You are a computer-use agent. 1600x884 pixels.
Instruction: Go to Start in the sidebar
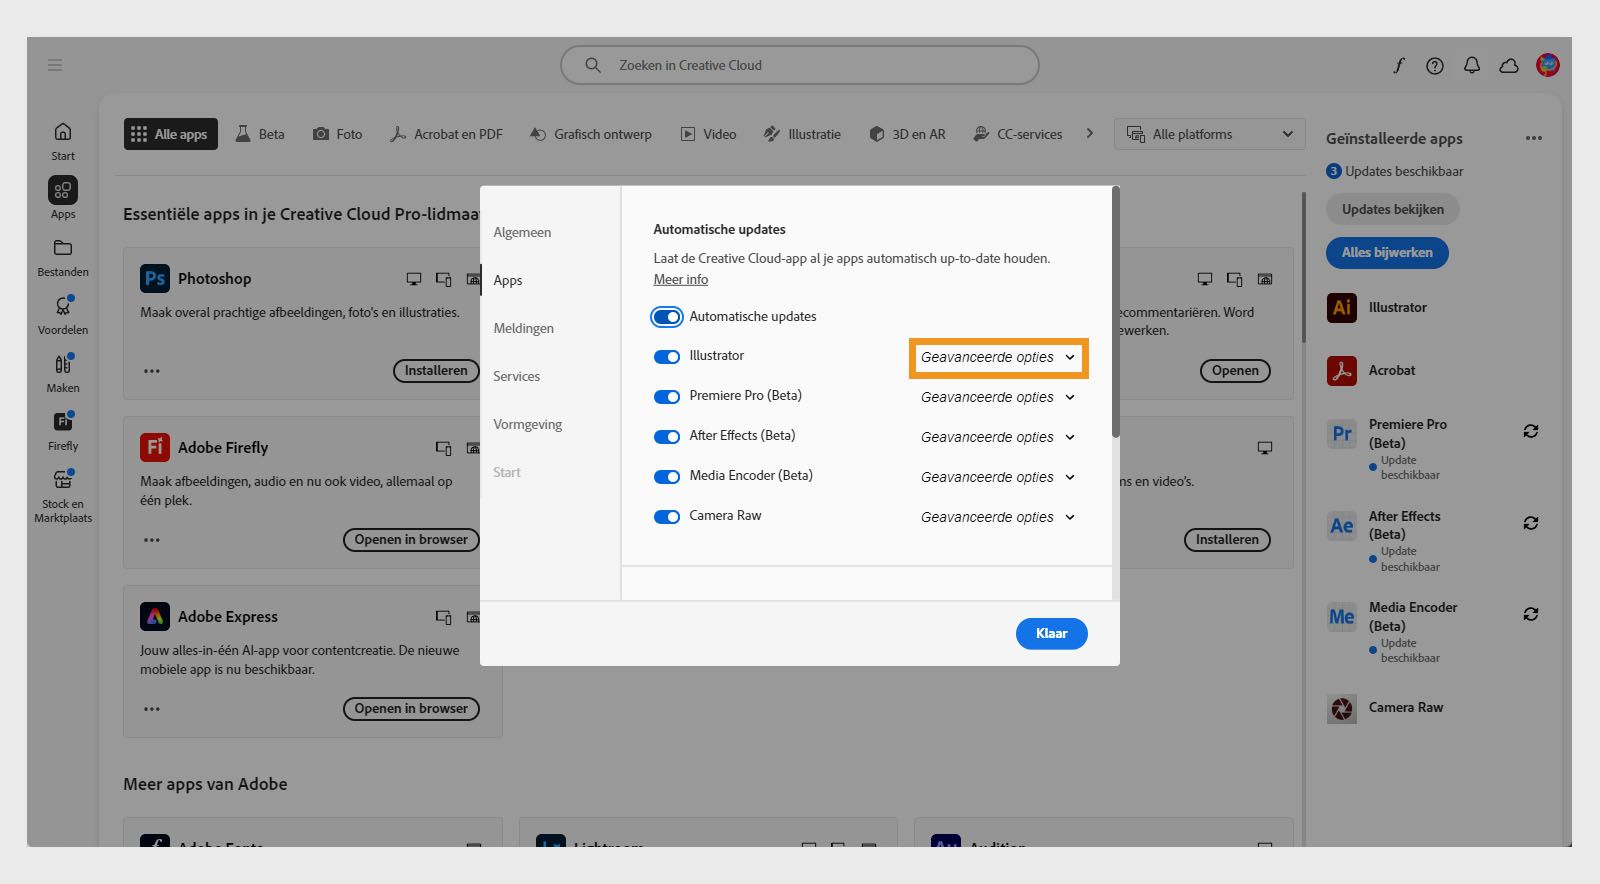click(x=63, y=141)
